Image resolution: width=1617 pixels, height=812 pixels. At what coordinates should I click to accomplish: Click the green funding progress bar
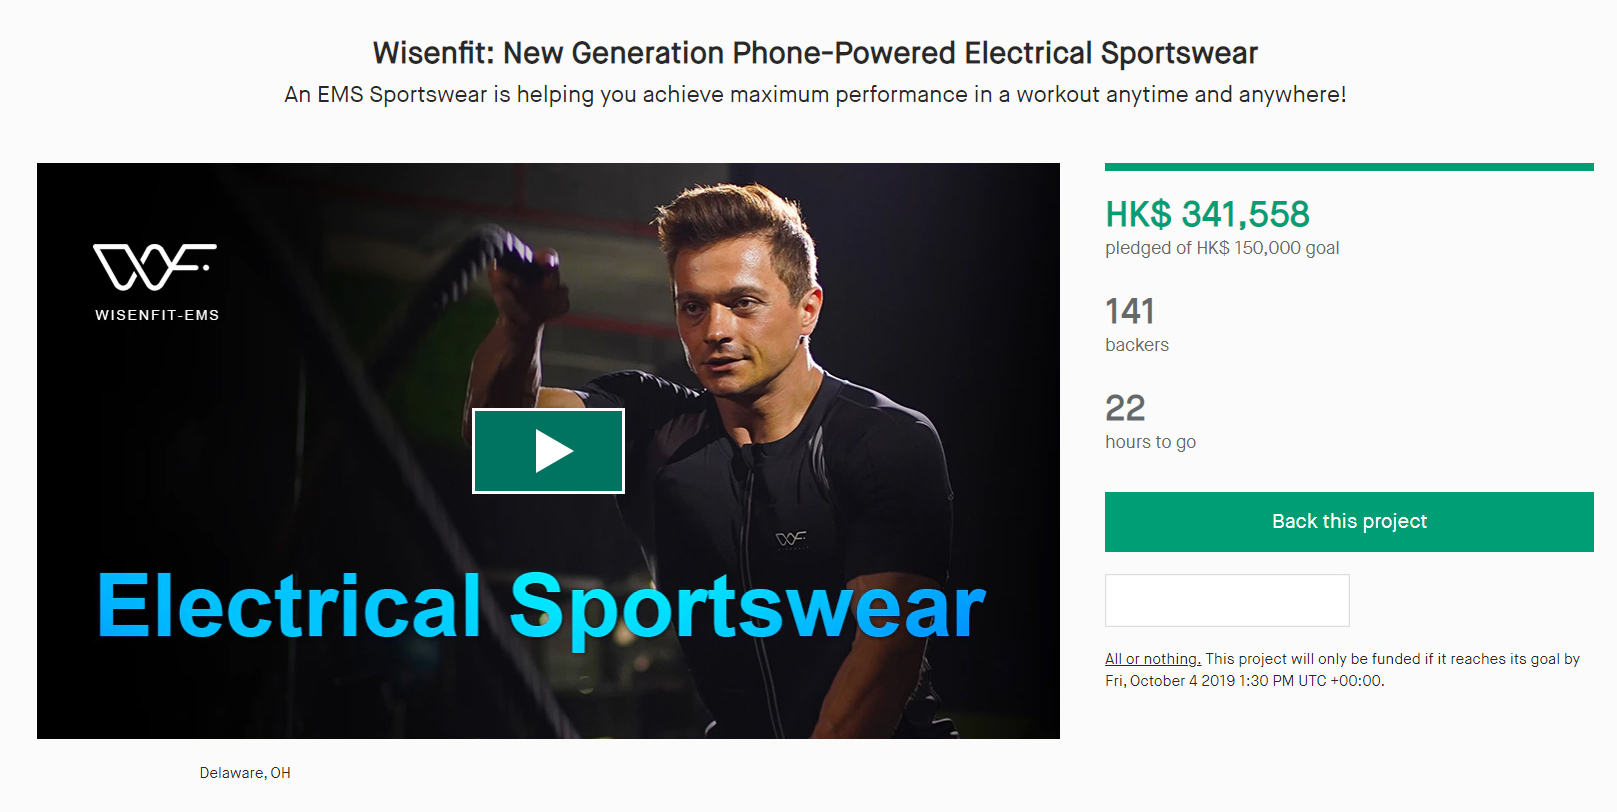click(1349, 167)
